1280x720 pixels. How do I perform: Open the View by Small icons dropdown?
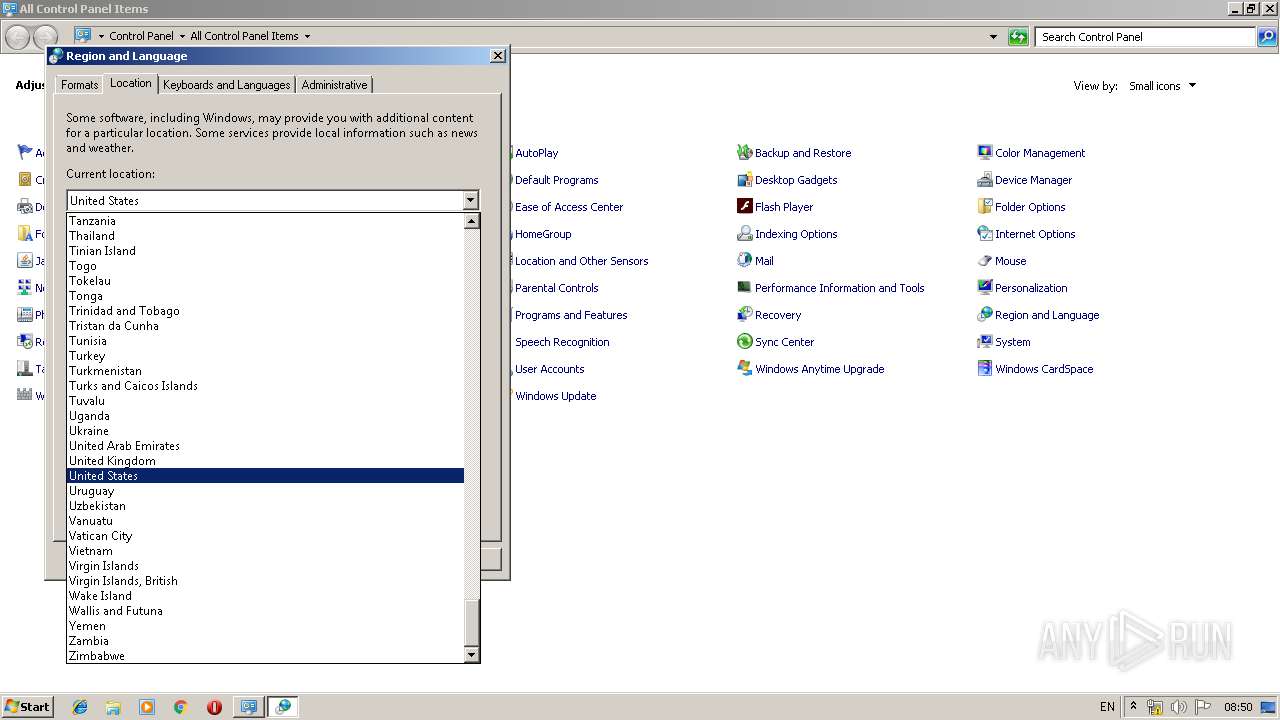coord(1162,86)
